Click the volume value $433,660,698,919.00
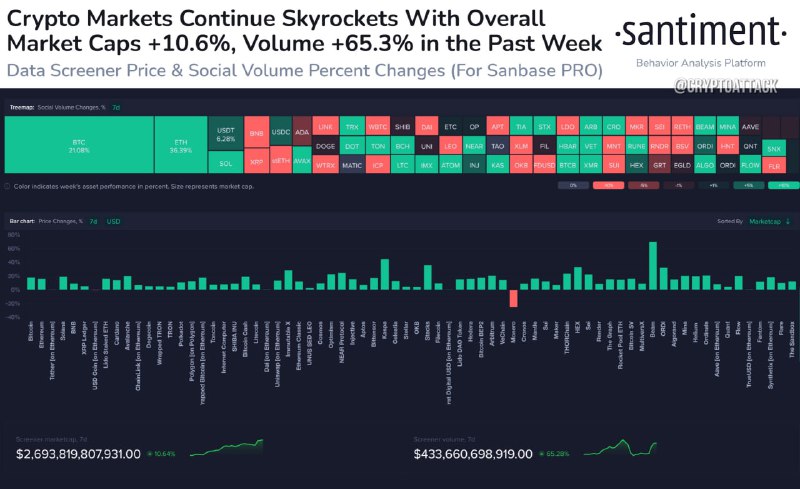800x489 pixels. pos(473,454)
